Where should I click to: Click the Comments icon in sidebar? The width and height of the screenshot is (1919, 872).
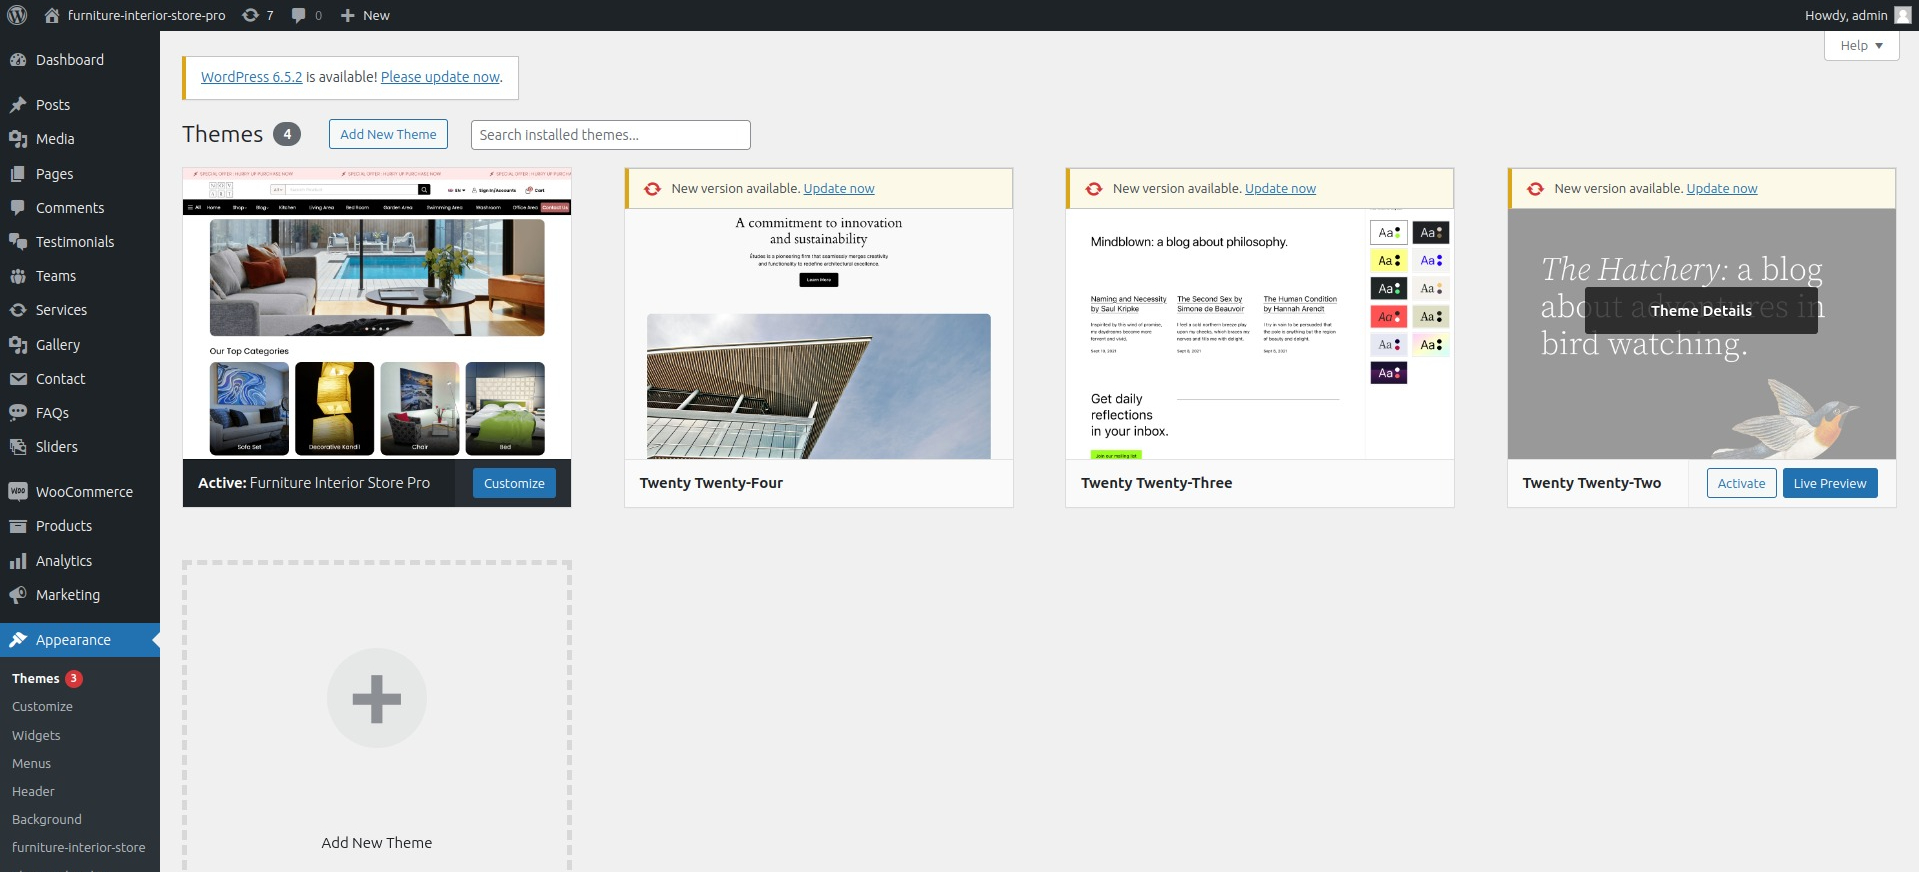click(18, 207)
